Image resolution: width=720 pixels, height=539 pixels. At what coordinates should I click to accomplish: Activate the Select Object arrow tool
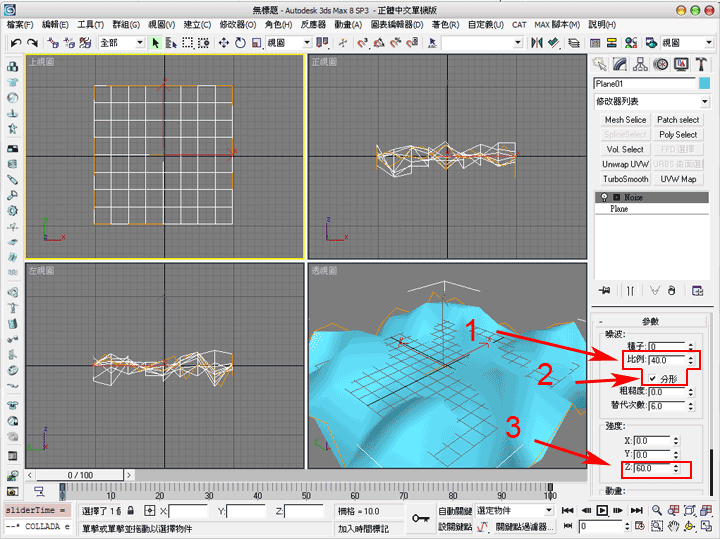pos(156,43)
